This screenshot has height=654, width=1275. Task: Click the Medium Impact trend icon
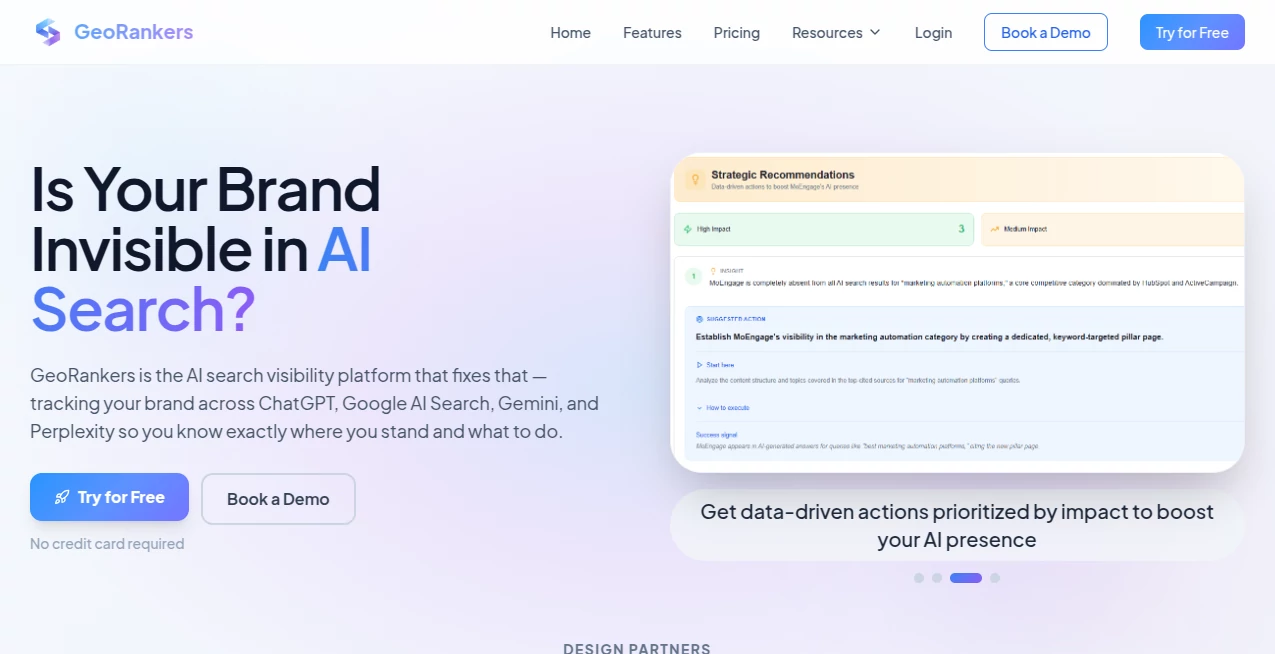(x=994, y=229)
